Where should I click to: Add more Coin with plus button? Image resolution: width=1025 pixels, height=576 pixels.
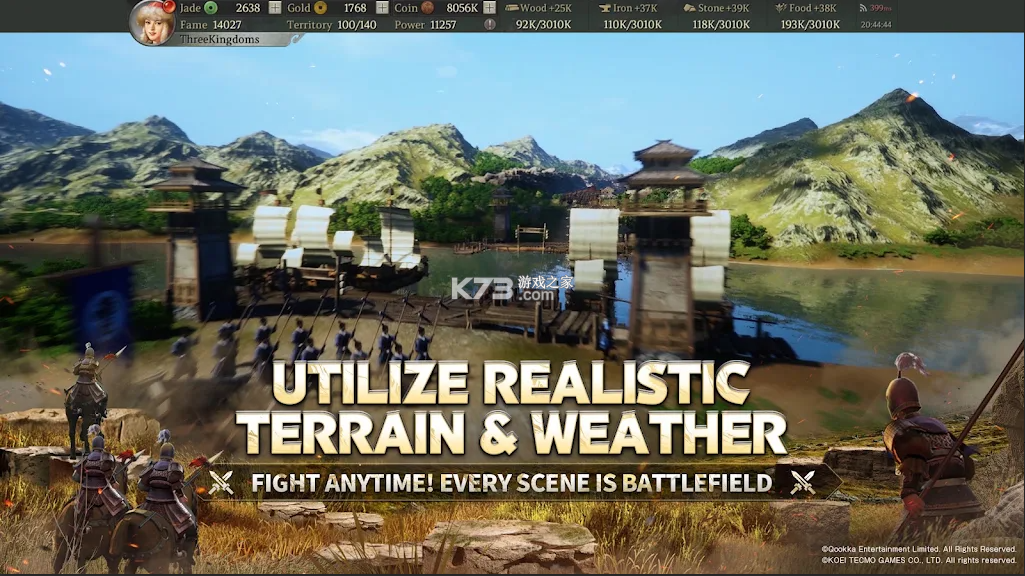(x=490, y=8)
